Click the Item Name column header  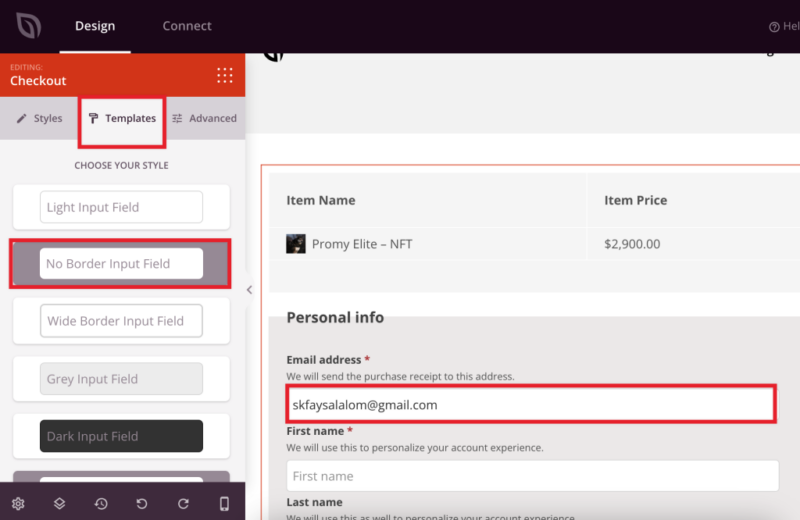321,200
